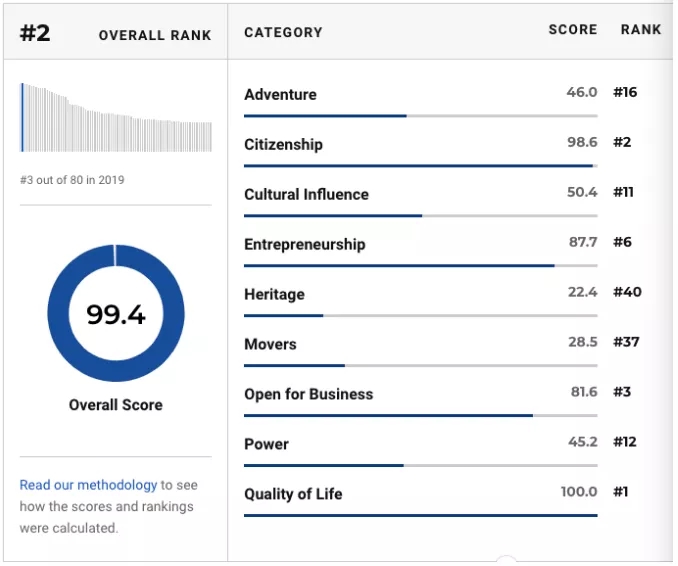Click the Citizenship score bar

[x=421, y=166]
